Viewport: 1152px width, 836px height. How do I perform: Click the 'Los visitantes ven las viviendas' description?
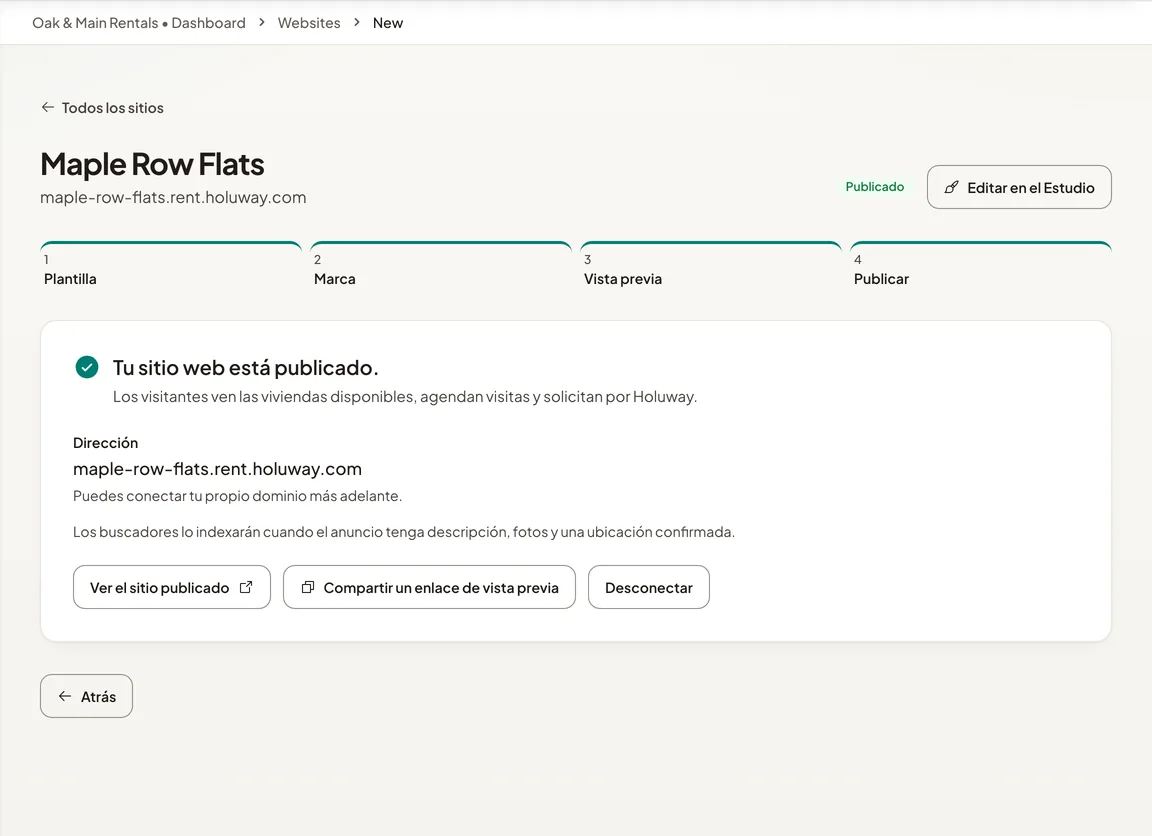coord(405,397)
